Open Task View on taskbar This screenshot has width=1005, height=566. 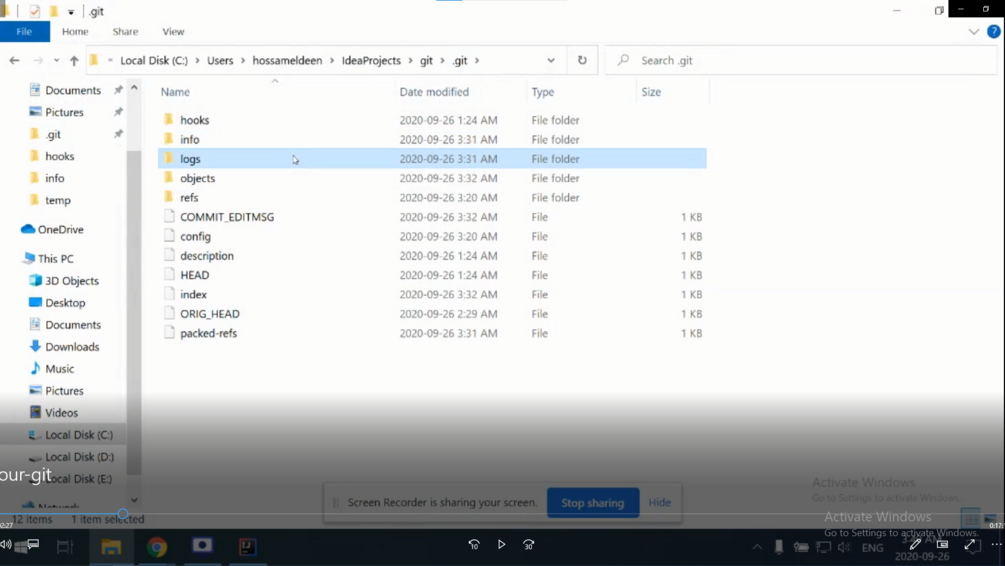click(65, 547)
